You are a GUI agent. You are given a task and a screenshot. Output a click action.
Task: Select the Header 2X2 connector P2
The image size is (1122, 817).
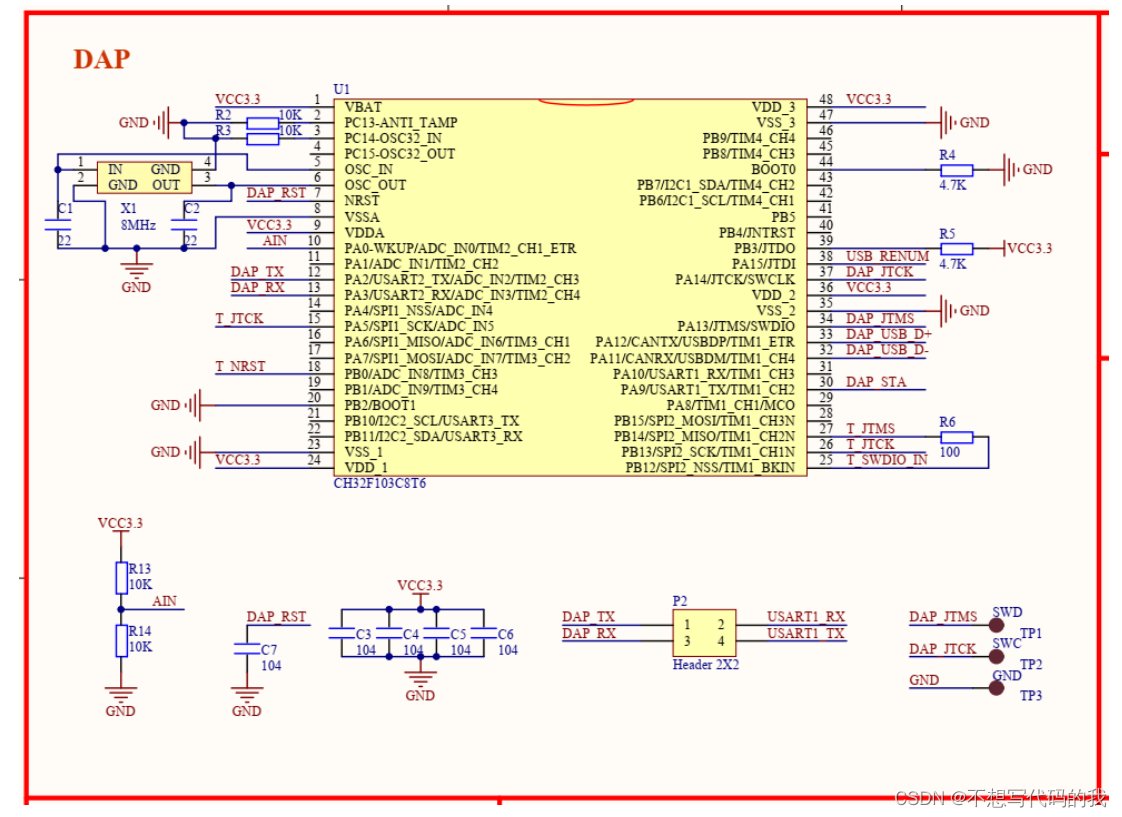point(705,631)
